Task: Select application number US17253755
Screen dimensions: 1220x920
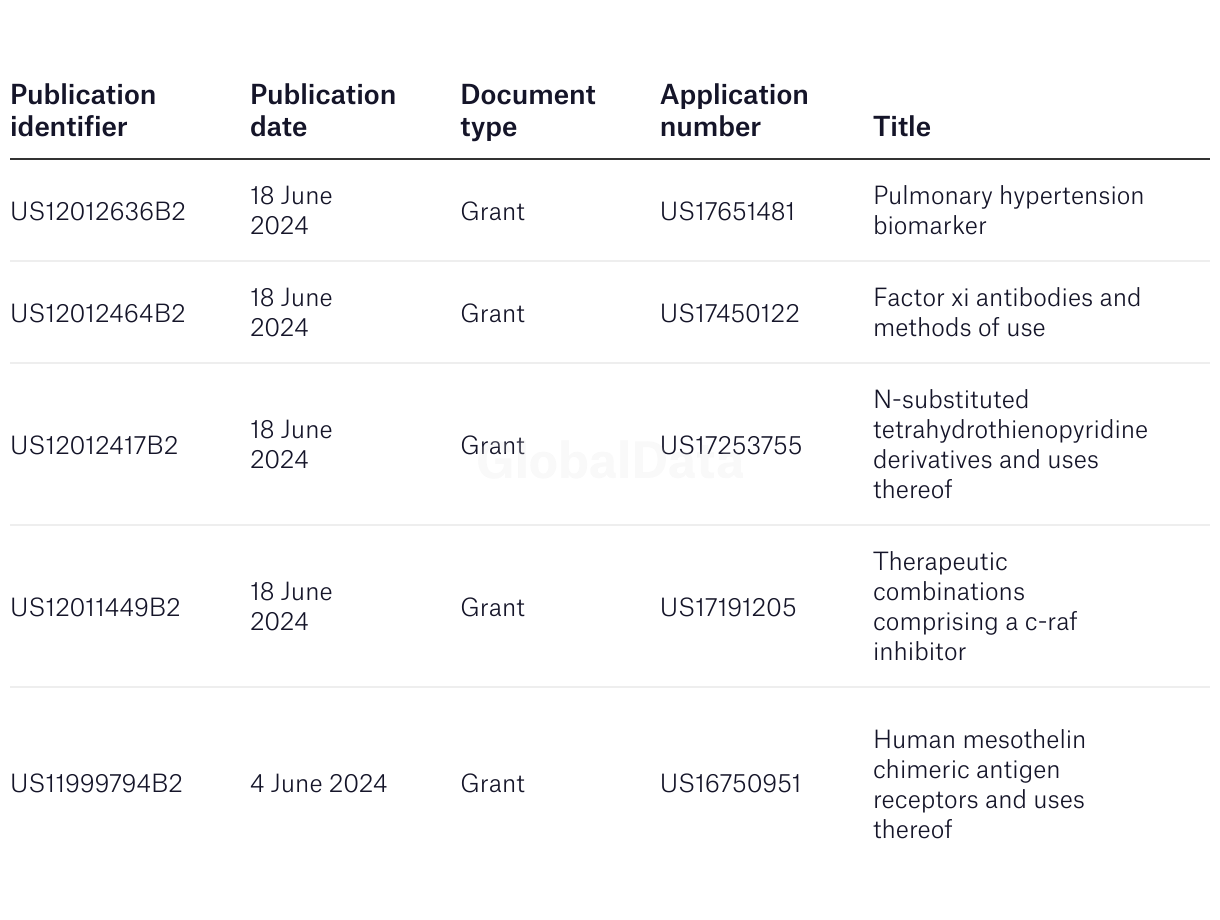Action: click(x=730, y=445)
